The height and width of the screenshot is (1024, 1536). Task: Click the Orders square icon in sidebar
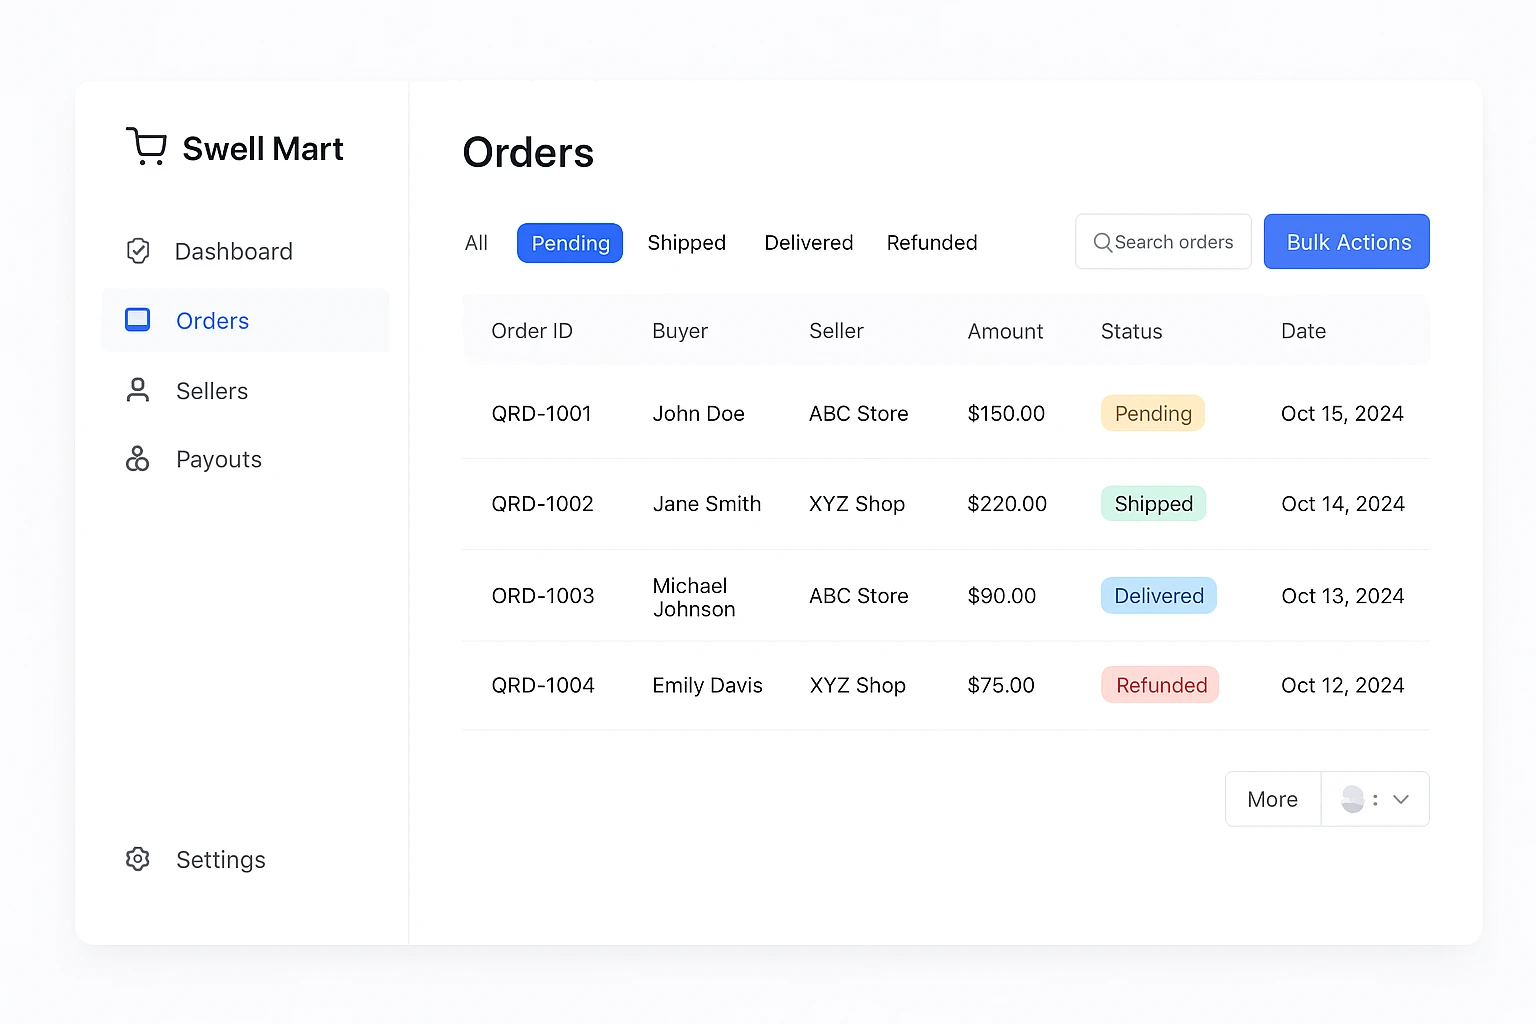click(137, 320)
